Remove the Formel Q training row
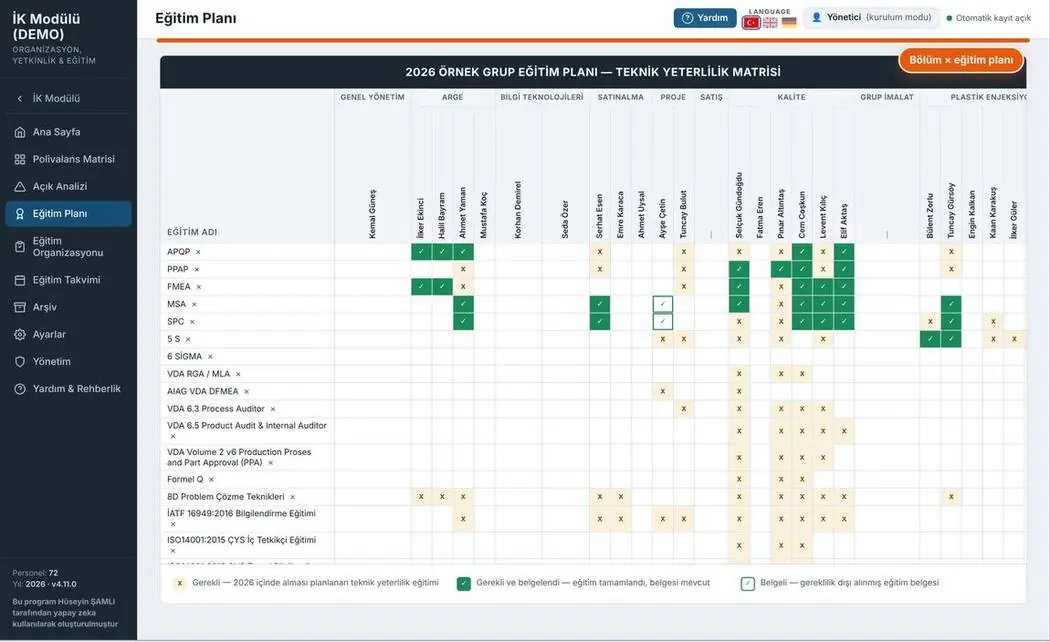The height and width of the screenshot is (642, 1050). point(212,480)
